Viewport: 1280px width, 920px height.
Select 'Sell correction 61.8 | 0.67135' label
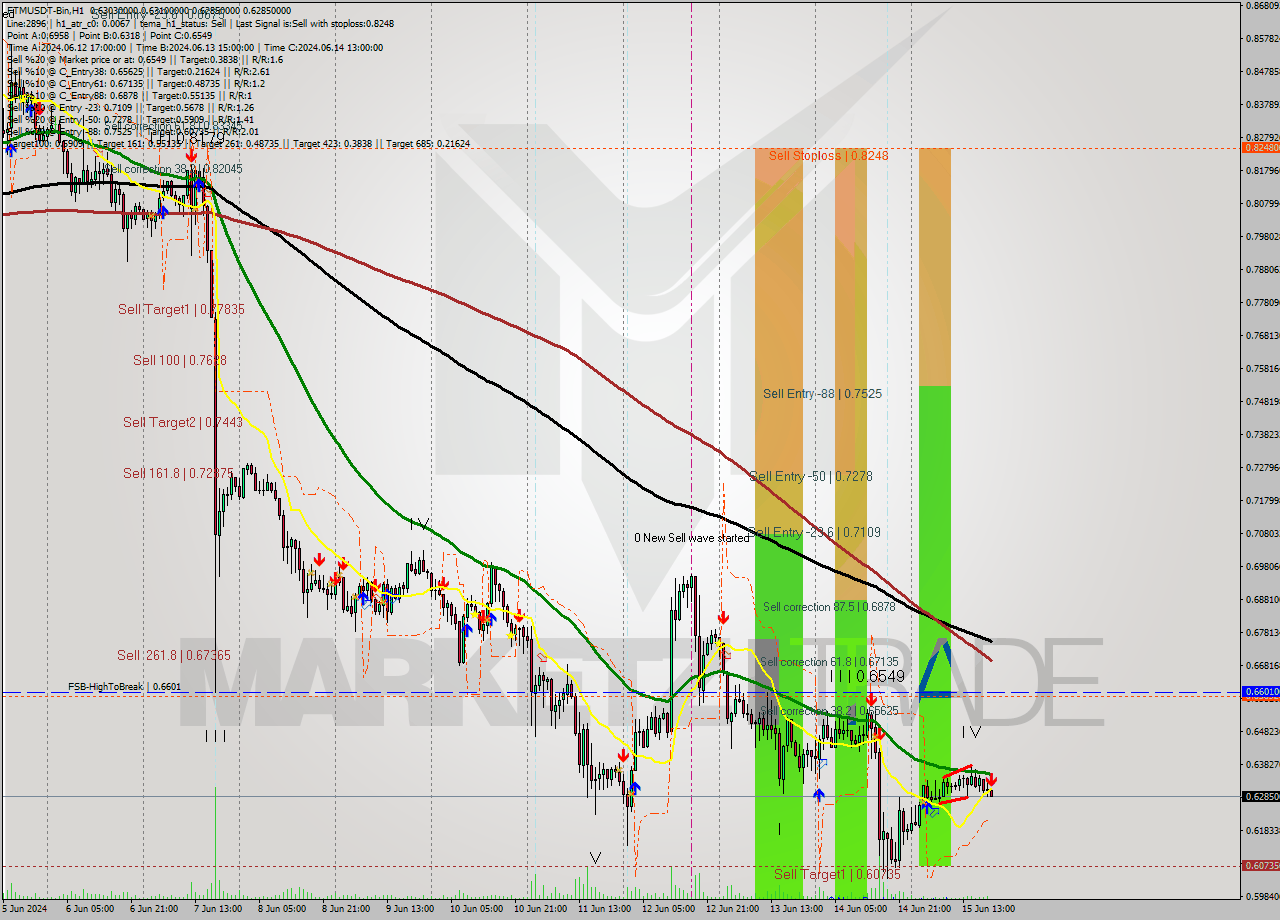[829, 662]
